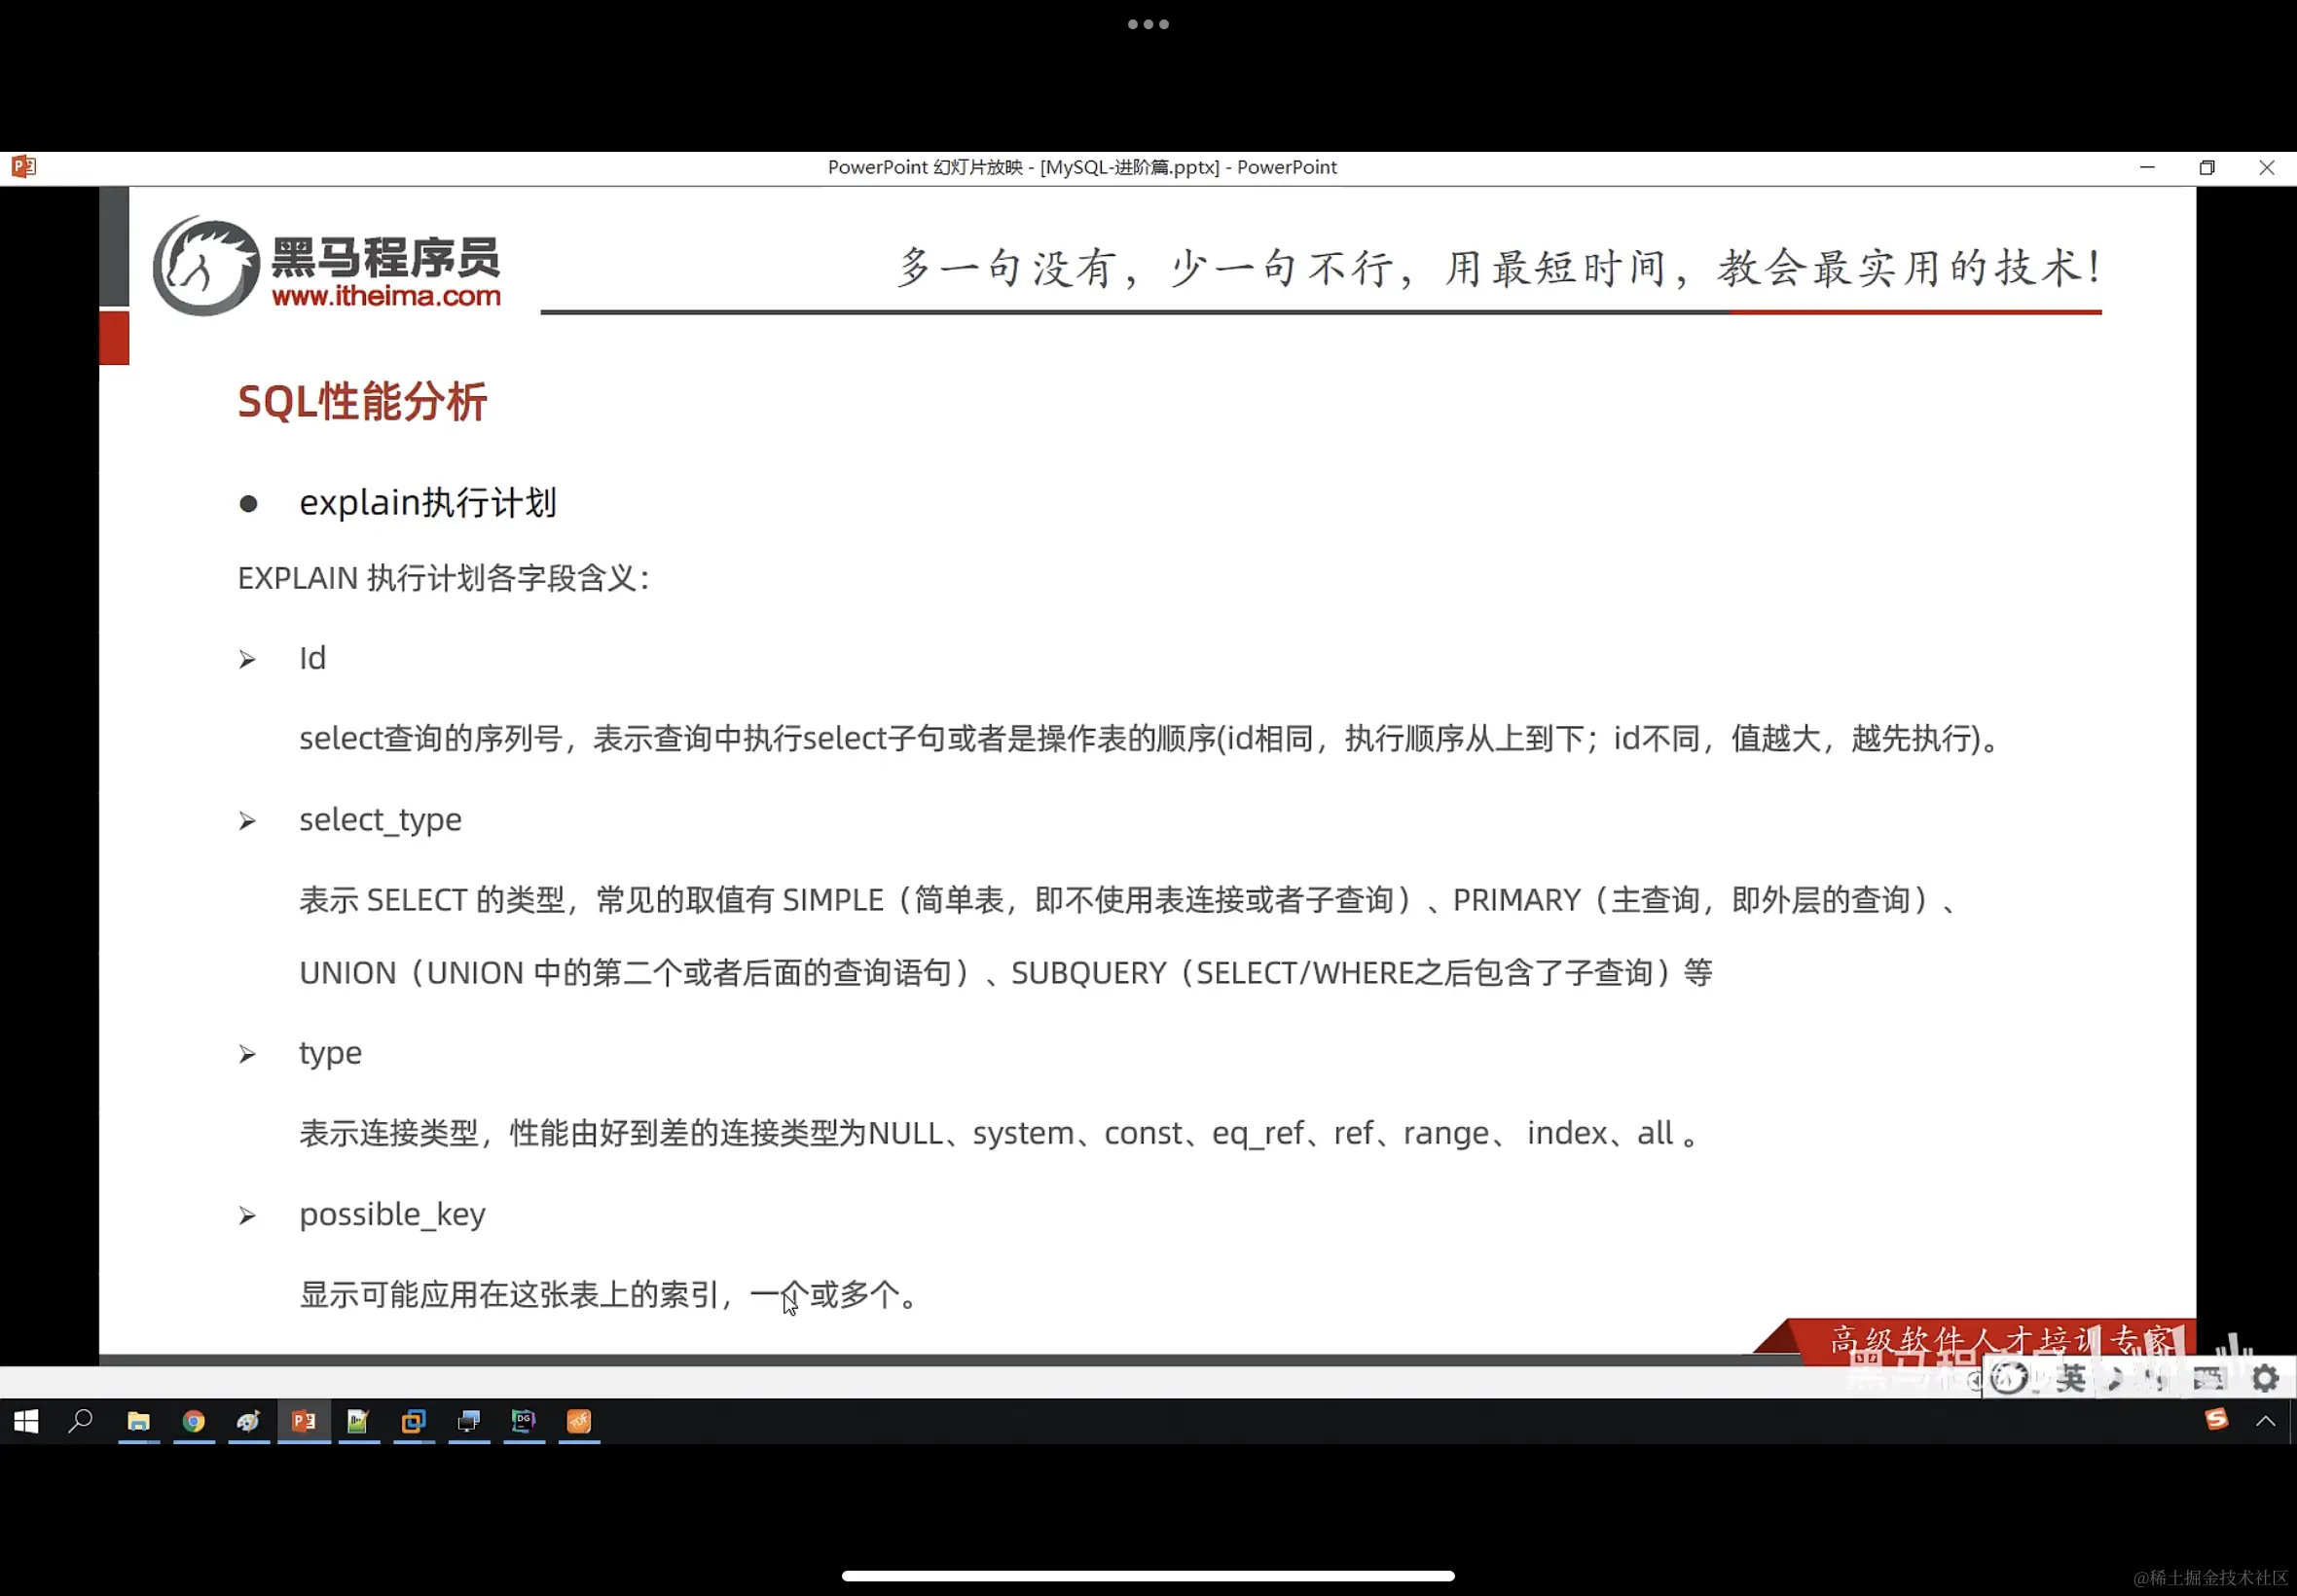The height and width of the screenshot is (1596, 2297).
Task: Open the screen recorder app on the taskbar
Action: [x=468, y=1422]
